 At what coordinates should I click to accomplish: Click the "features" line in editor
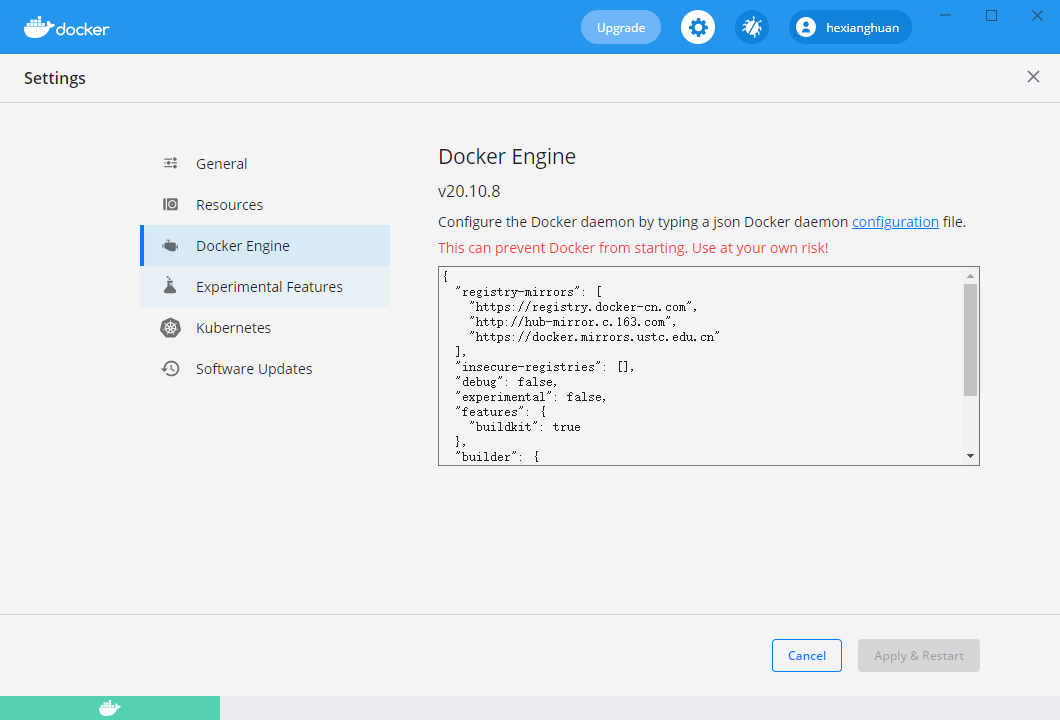(x=500, y=412)
